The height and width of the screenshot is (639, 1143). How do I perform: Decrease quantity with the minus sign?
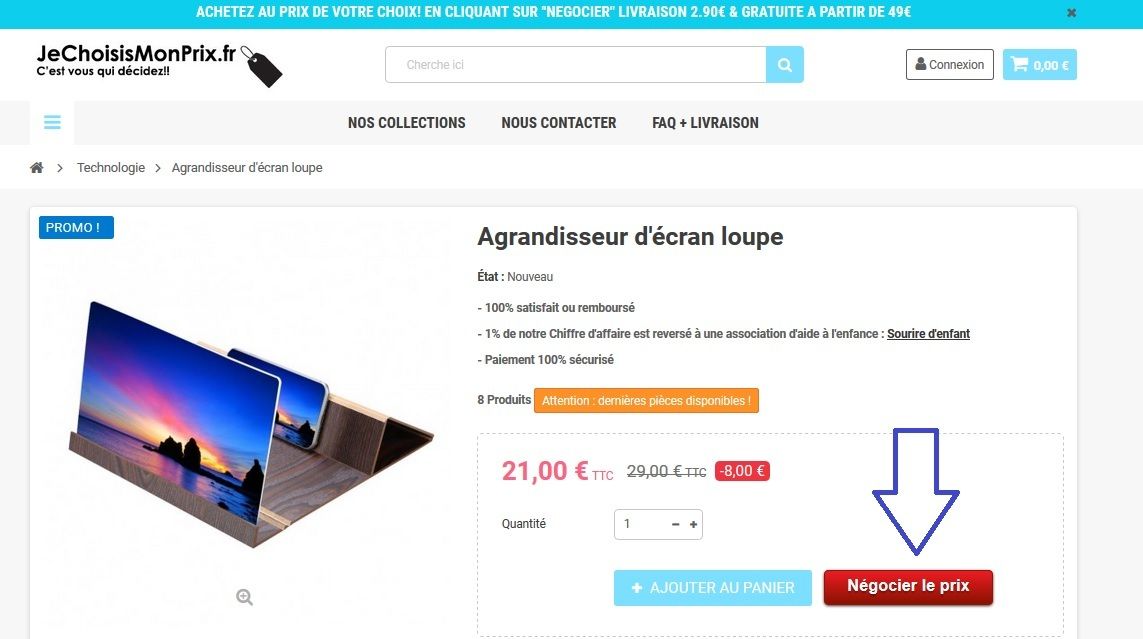click(676, 525)
